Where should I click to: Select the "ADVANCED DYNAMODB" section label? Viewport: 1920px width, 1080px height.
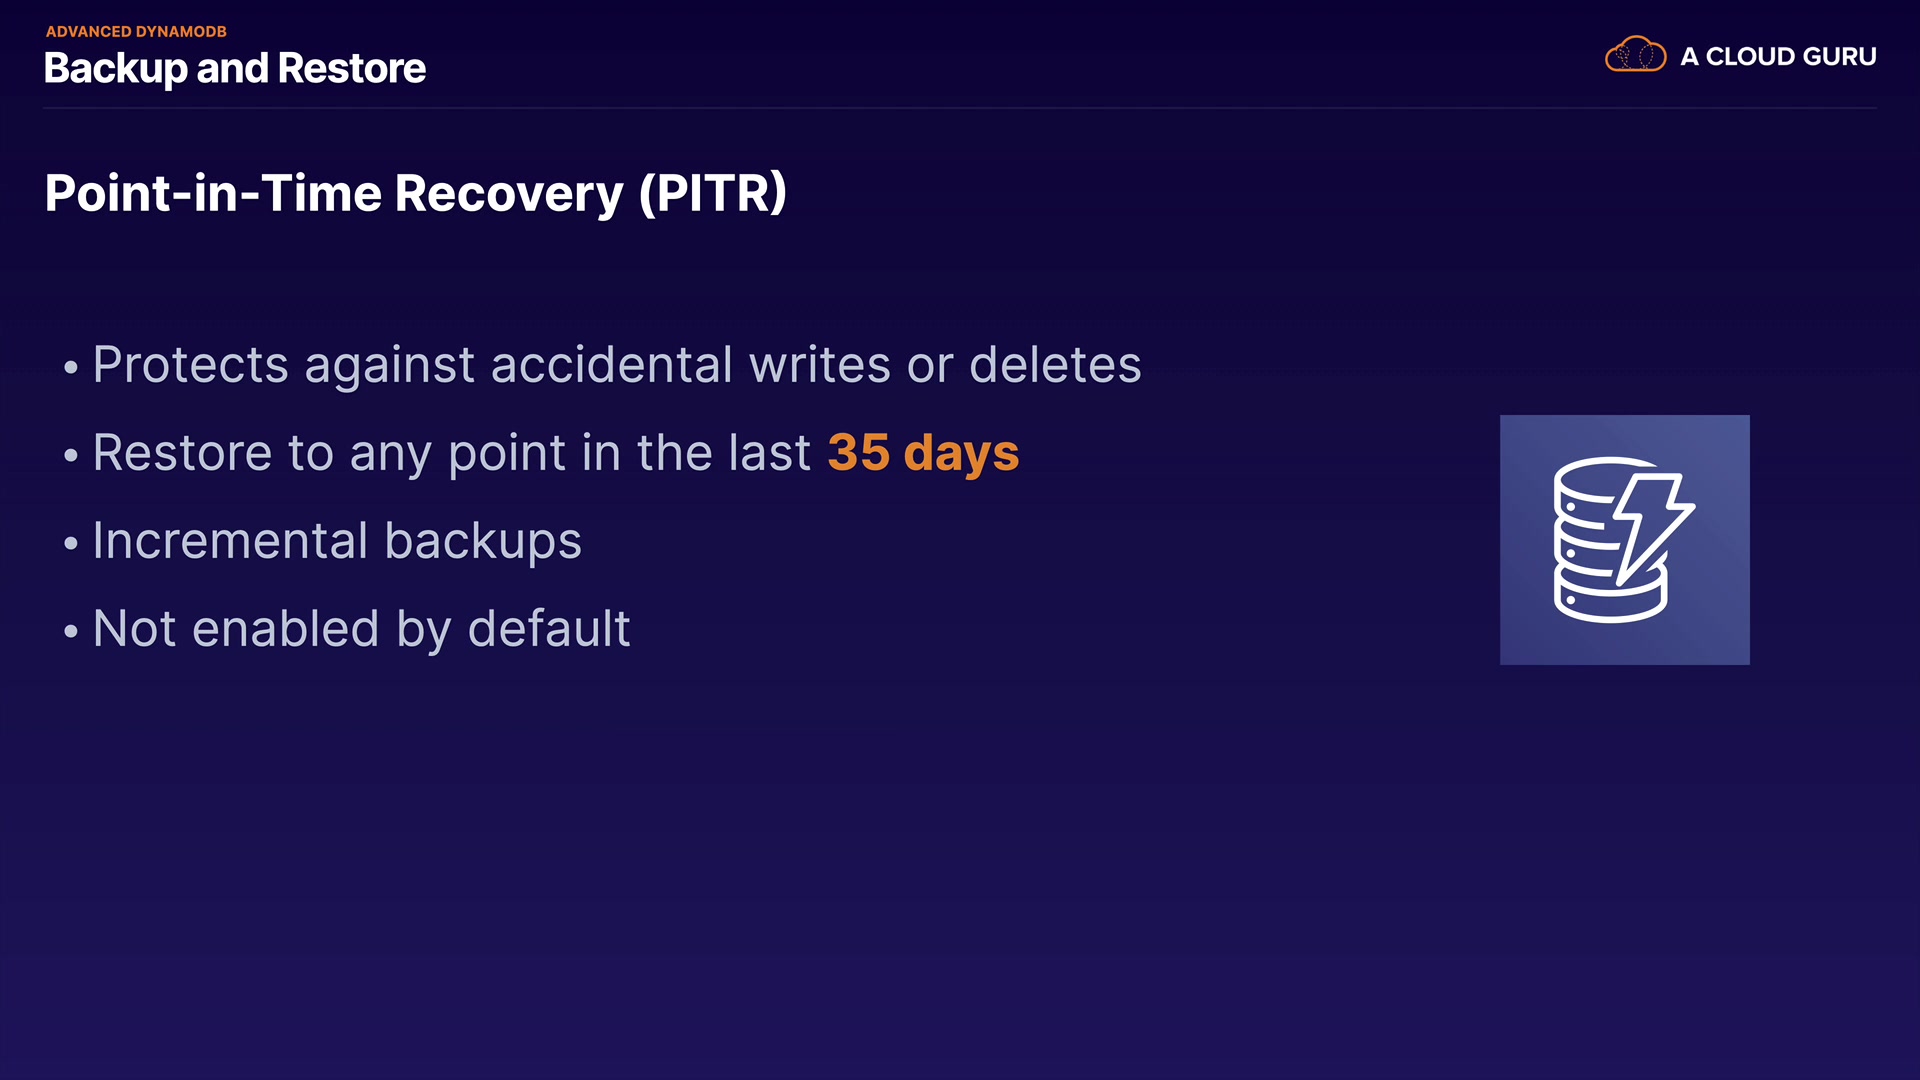click(x=136, y=31)
